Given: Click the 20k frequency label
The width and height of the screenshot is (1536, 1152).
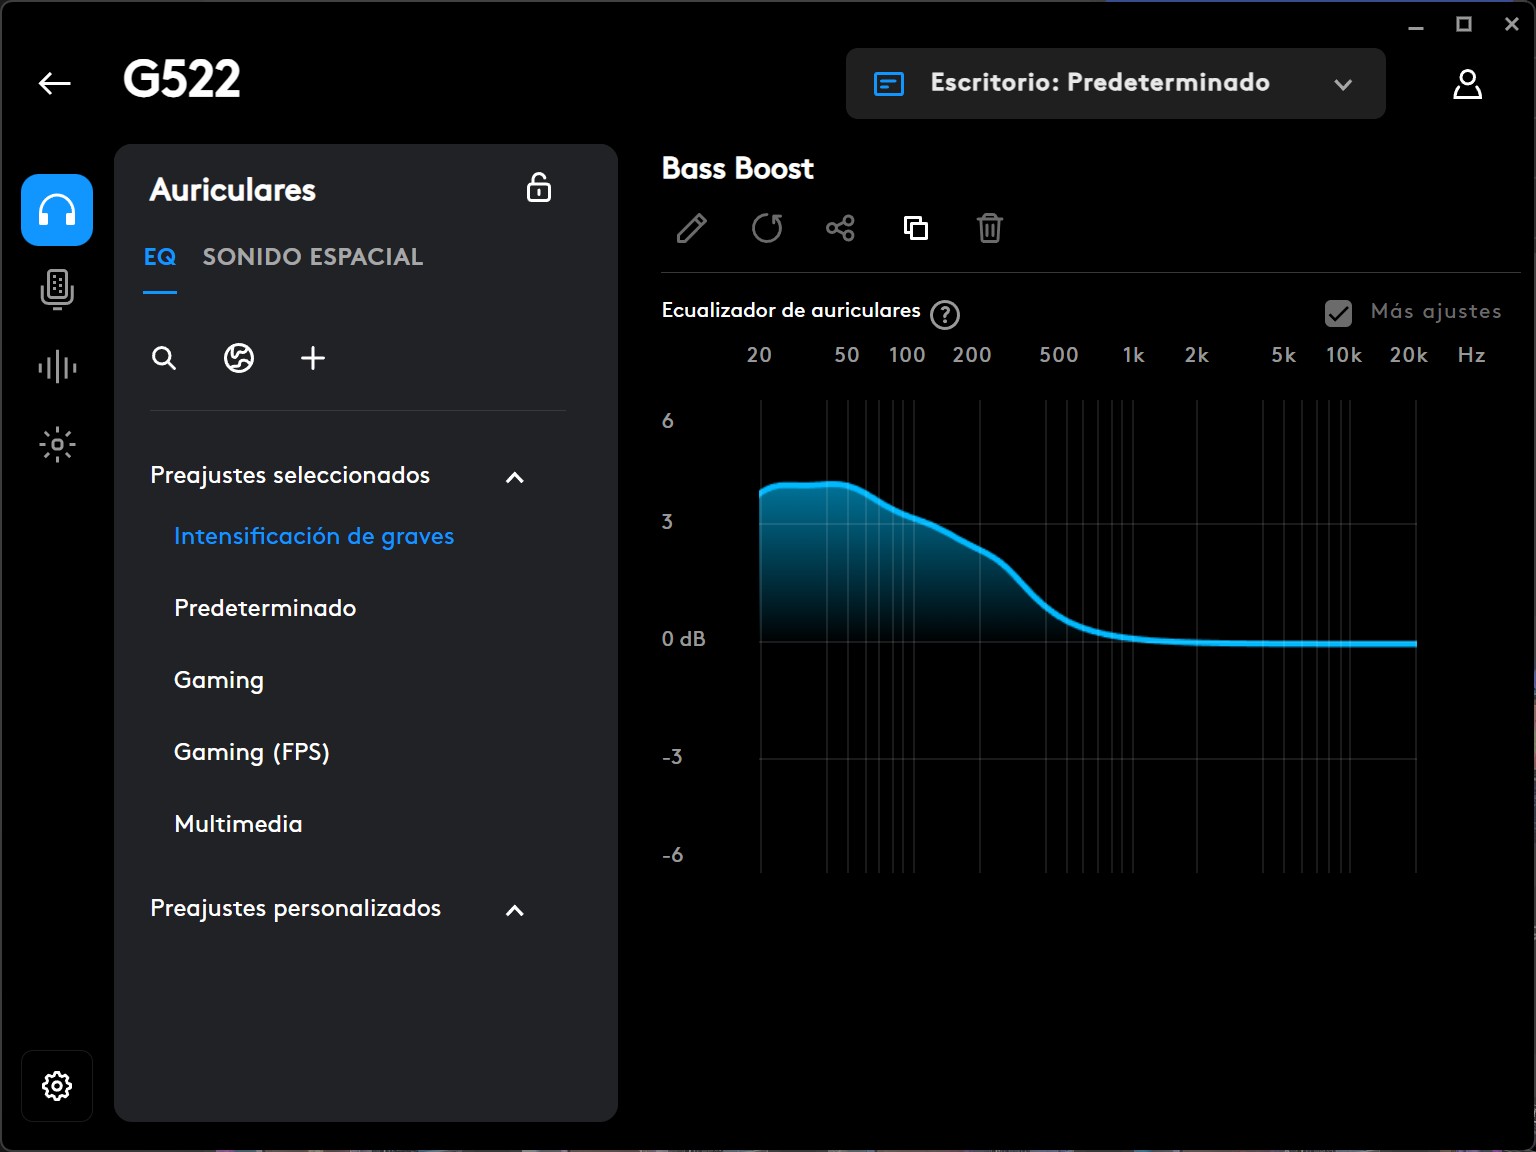Looking at the screenshot, I should 1409,355.
